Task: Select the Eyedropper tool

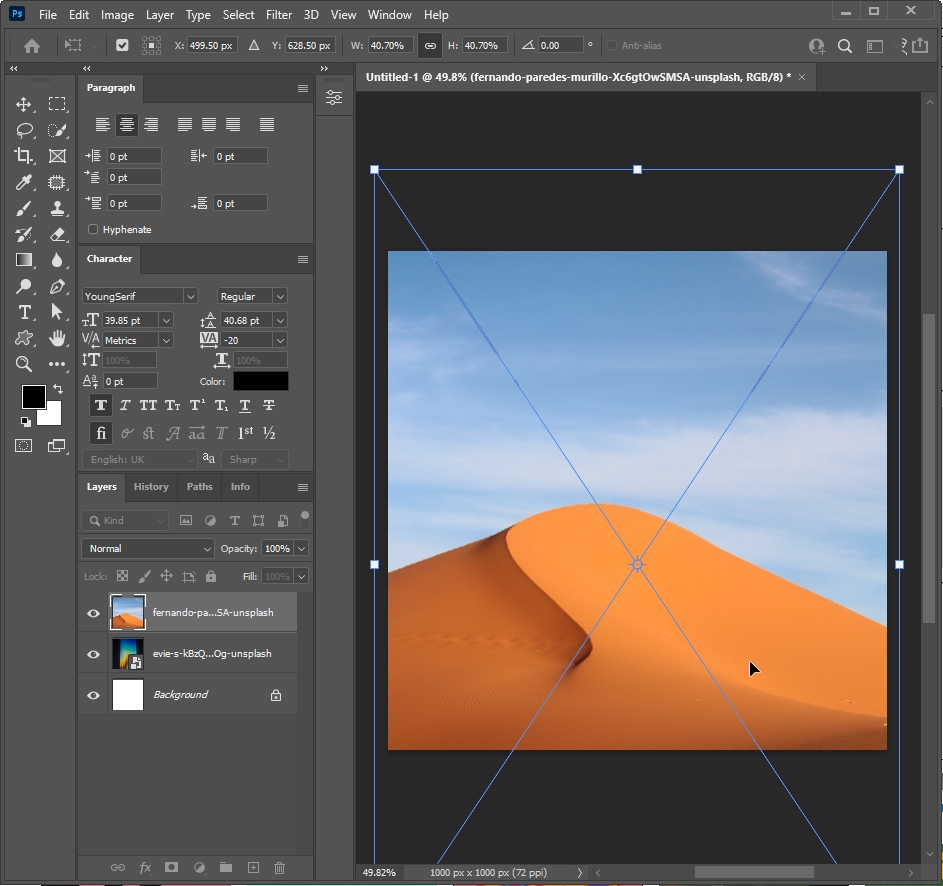Action: point(23,182)
